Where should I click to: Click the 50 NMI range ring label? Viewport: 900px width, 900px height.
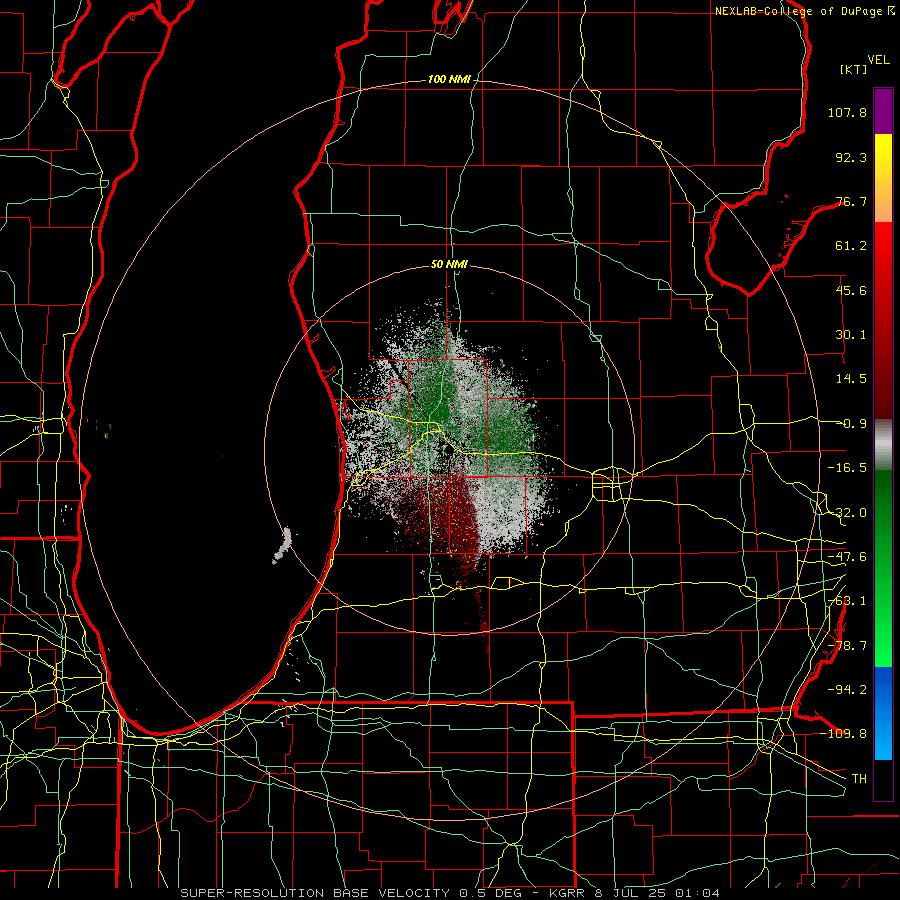pos(449,265)
